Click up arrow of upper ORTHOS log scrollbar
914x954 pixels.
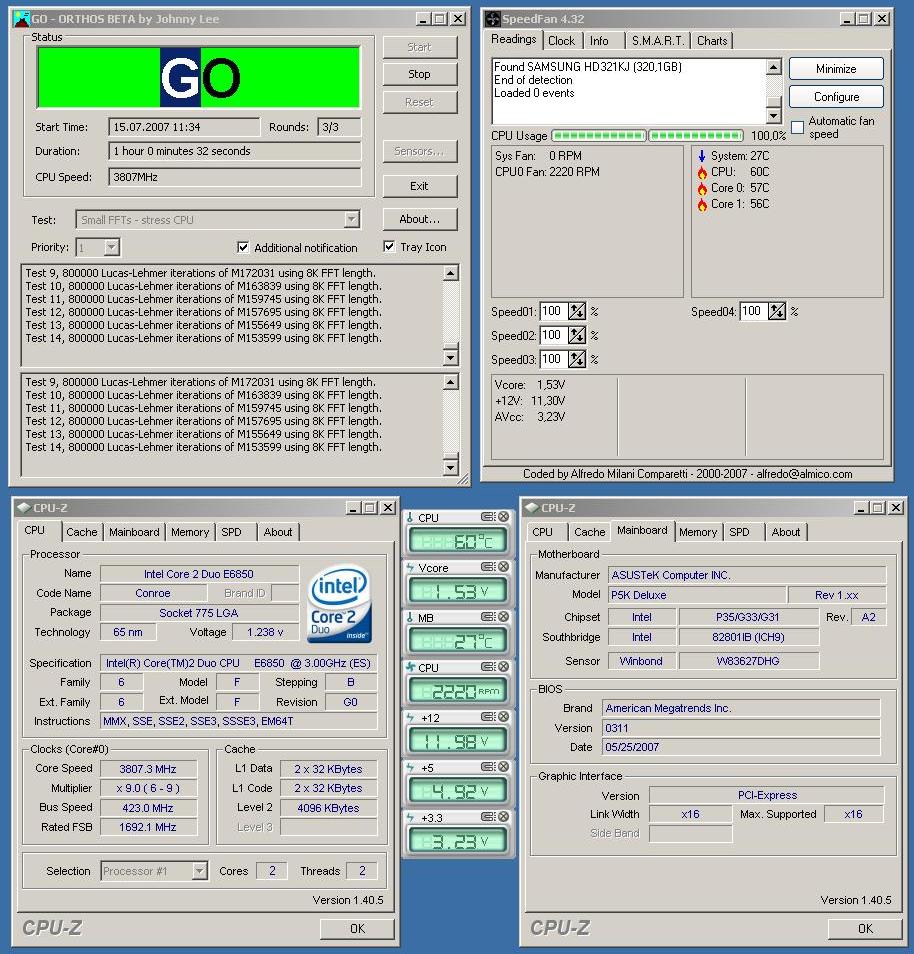[450, 273]
